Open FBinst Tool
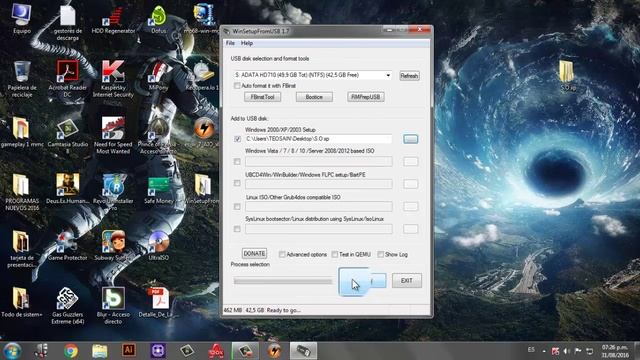 click(x=262, y=97)
